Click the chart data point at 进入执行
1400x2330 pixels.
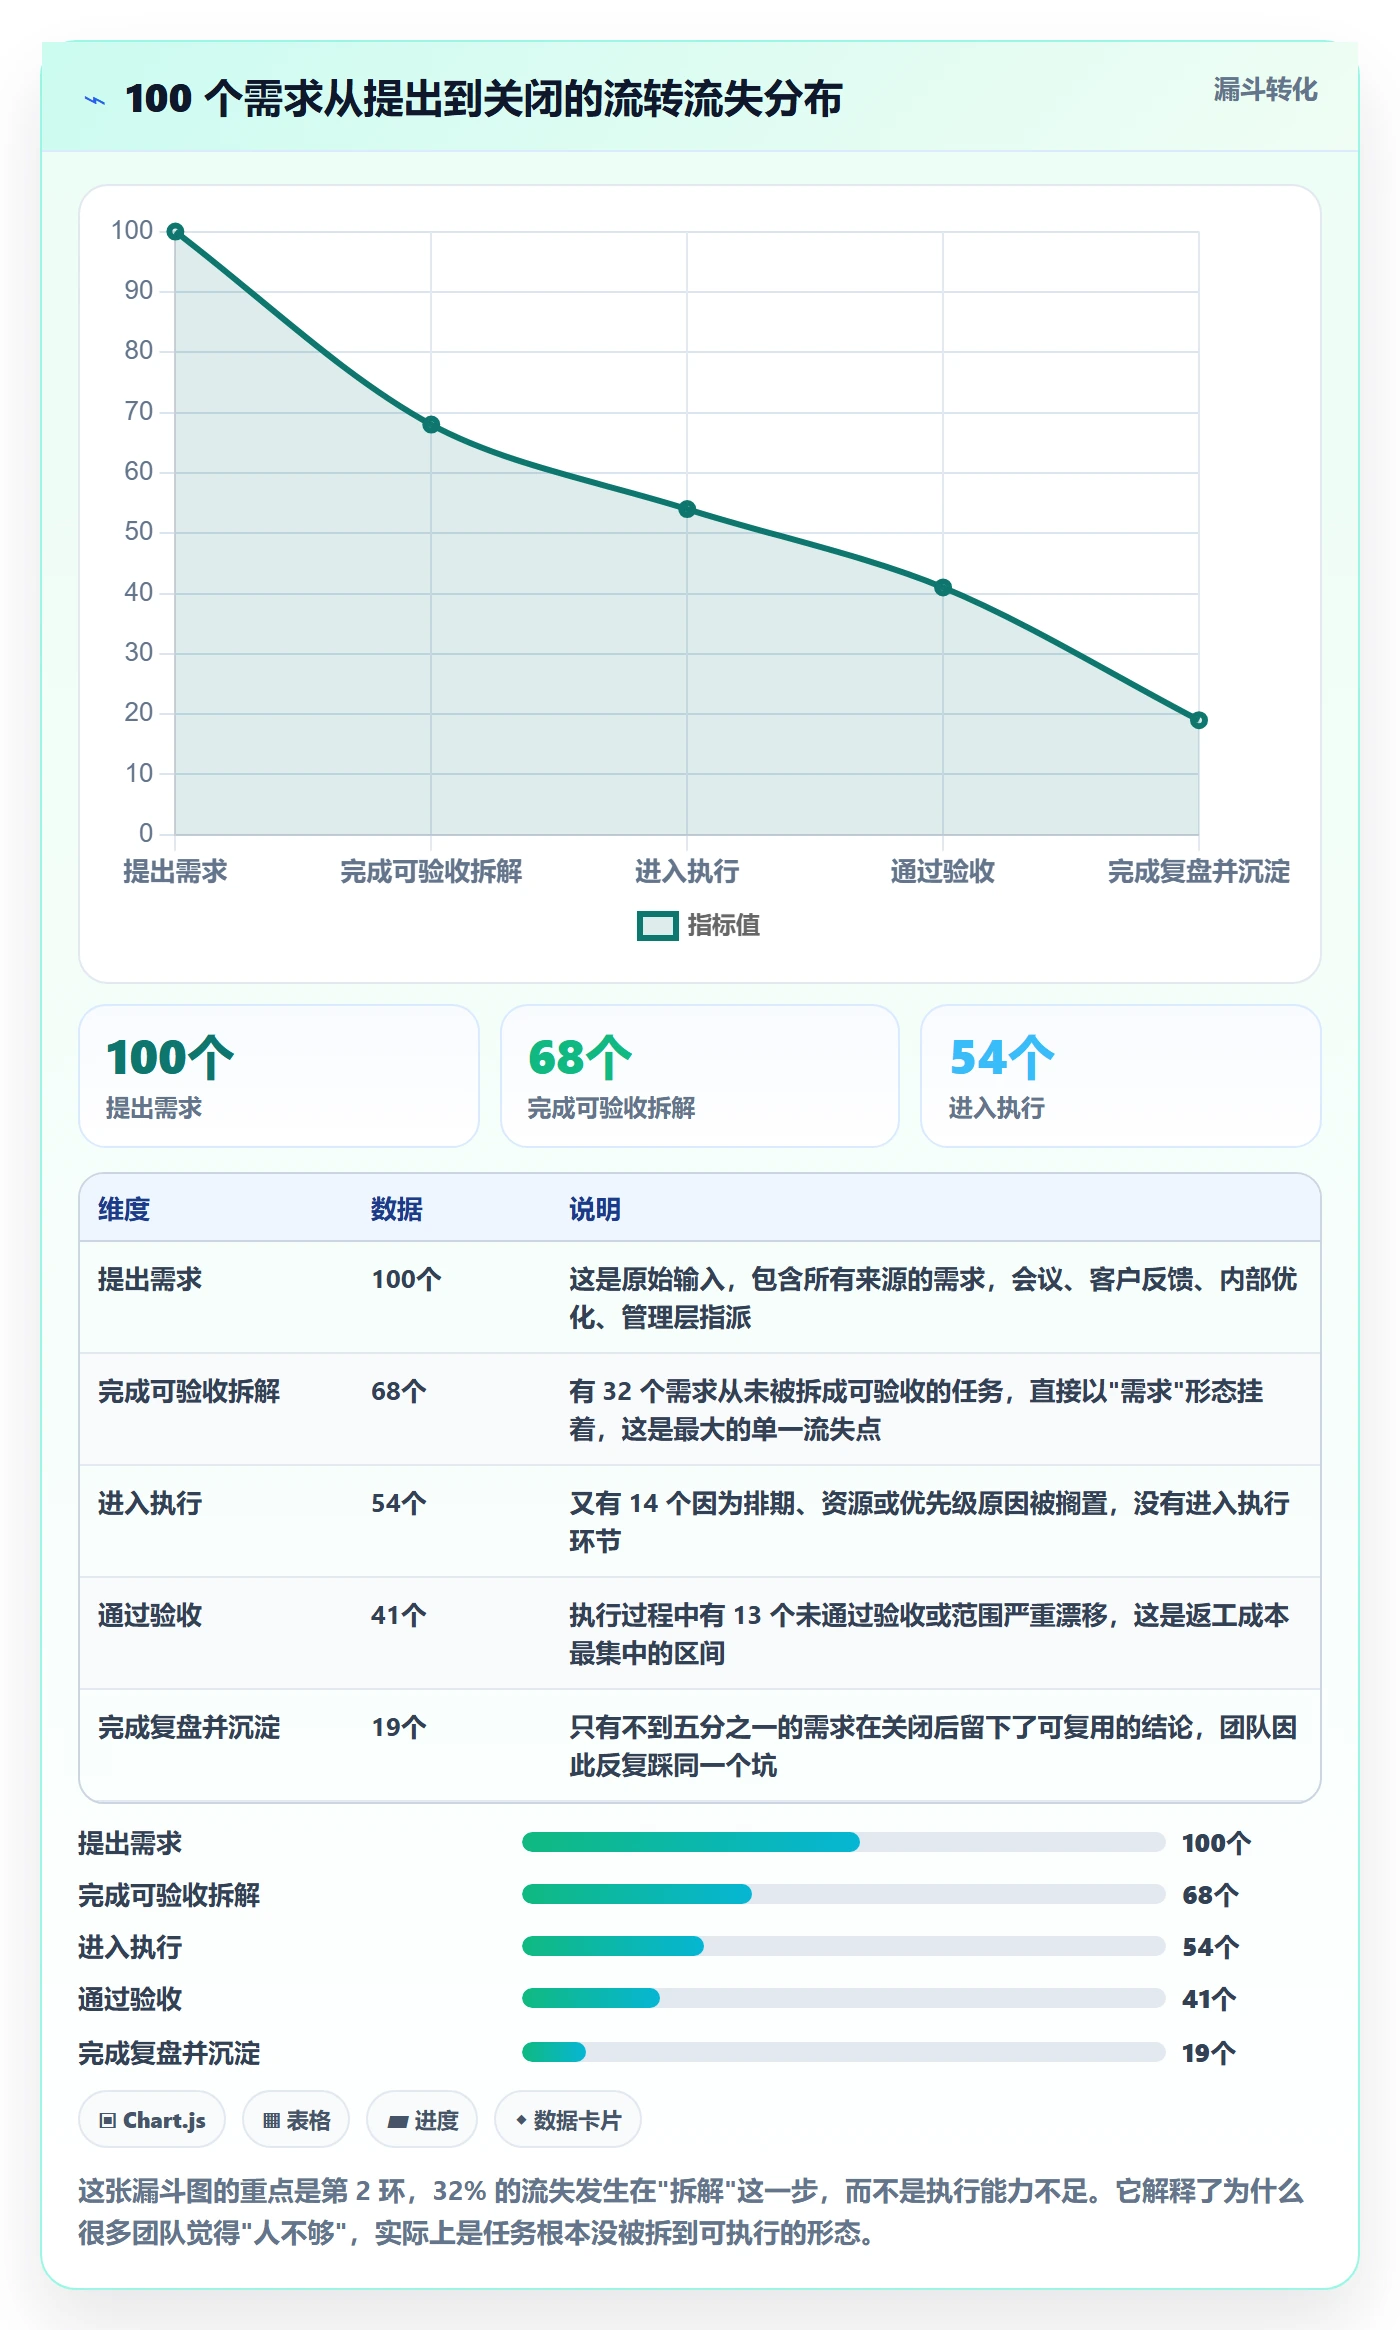(x=687, y=509)
